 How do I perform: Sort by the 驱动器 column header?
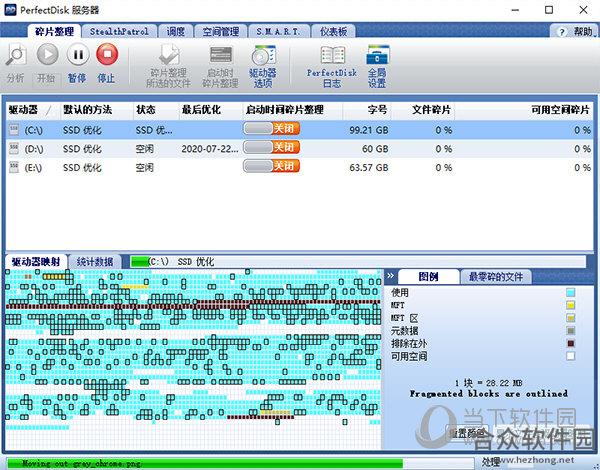tap(33, 110)
